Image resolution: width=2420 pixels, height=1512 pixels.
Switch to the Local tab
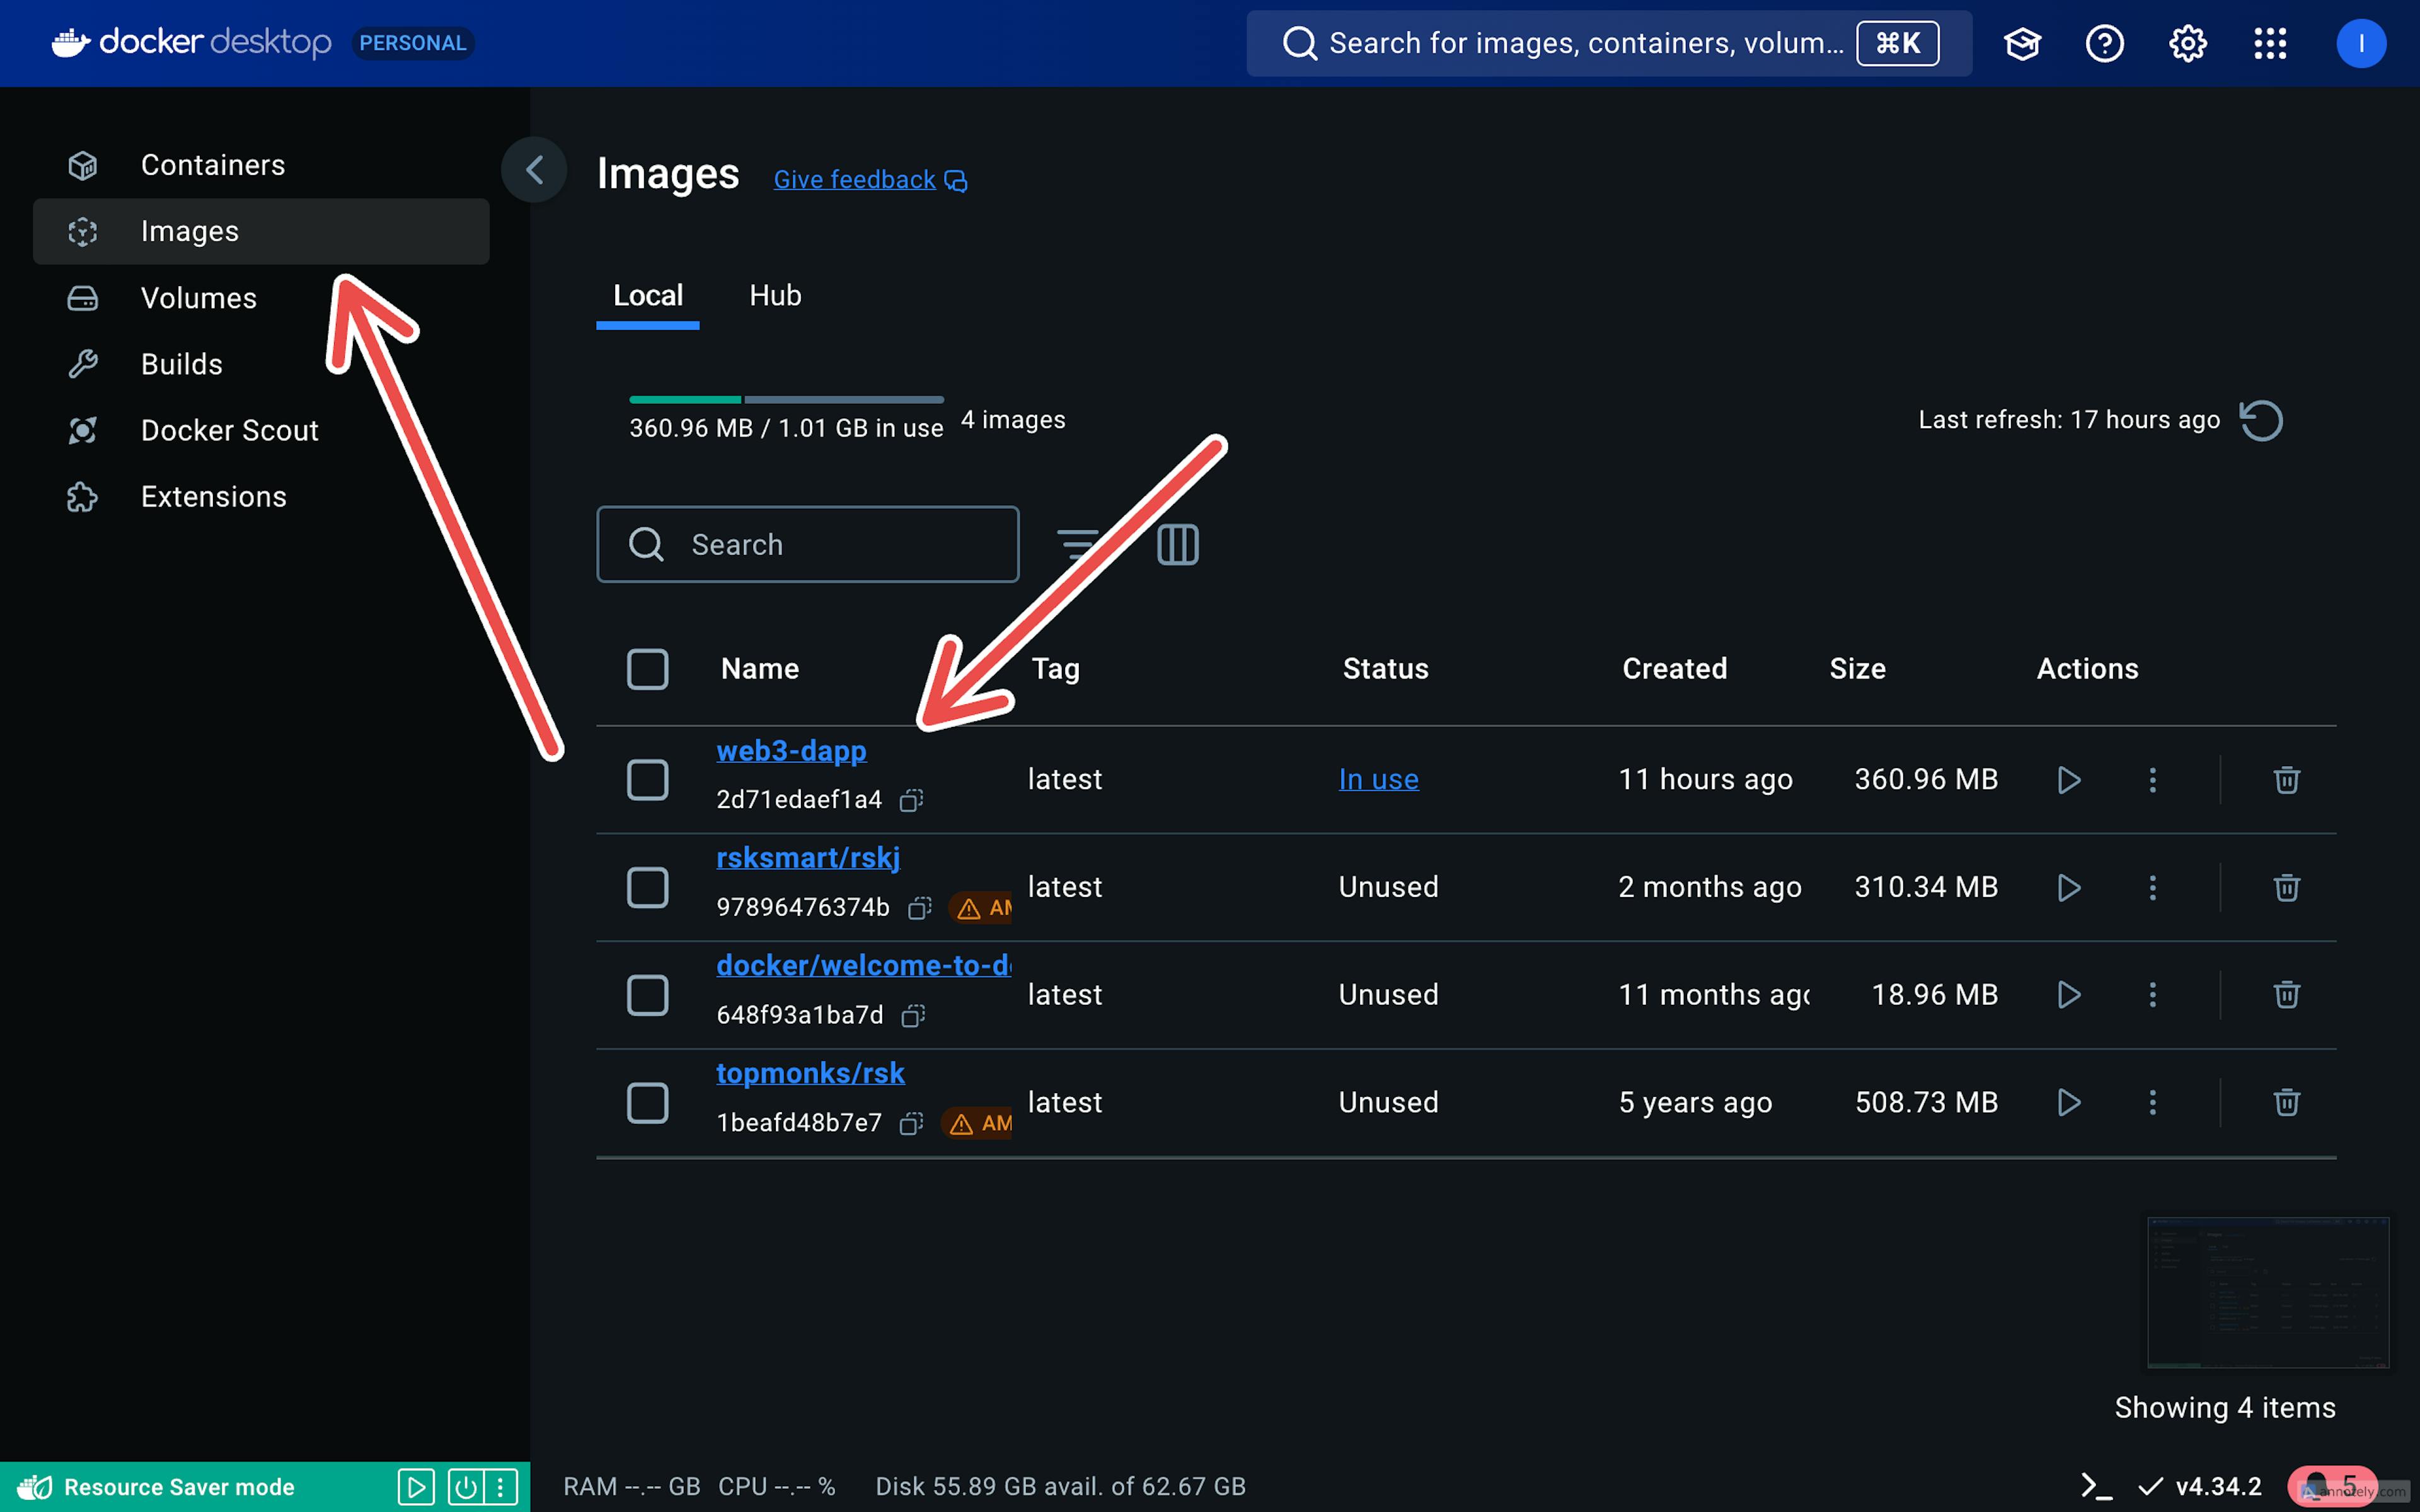pyautogui.click(x=648, y=296)
